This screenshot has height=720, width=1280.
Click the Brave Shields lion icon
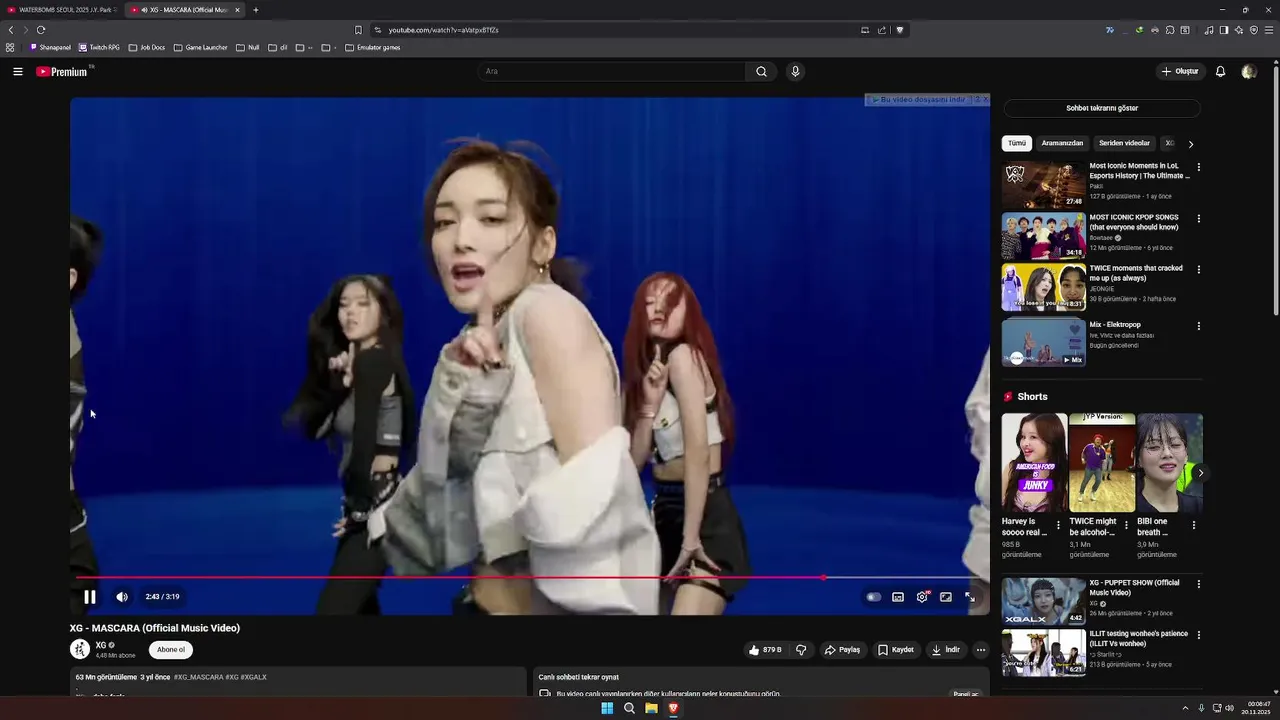pyautogui.click(x=900, y=30)
